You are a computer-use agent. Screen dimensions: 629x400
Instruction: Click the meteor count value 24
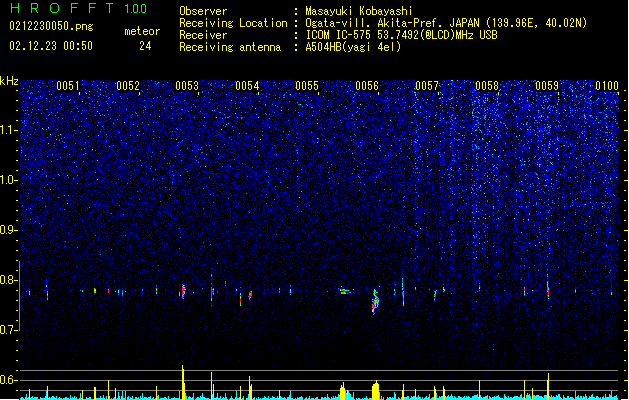(145, 46)
